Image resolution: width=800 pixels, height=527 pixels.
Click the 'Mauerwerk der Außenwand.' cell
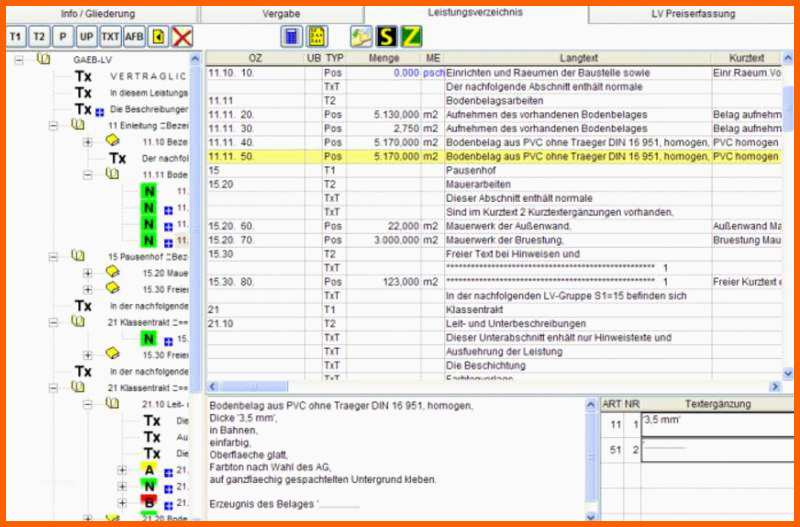click(578, 226)
